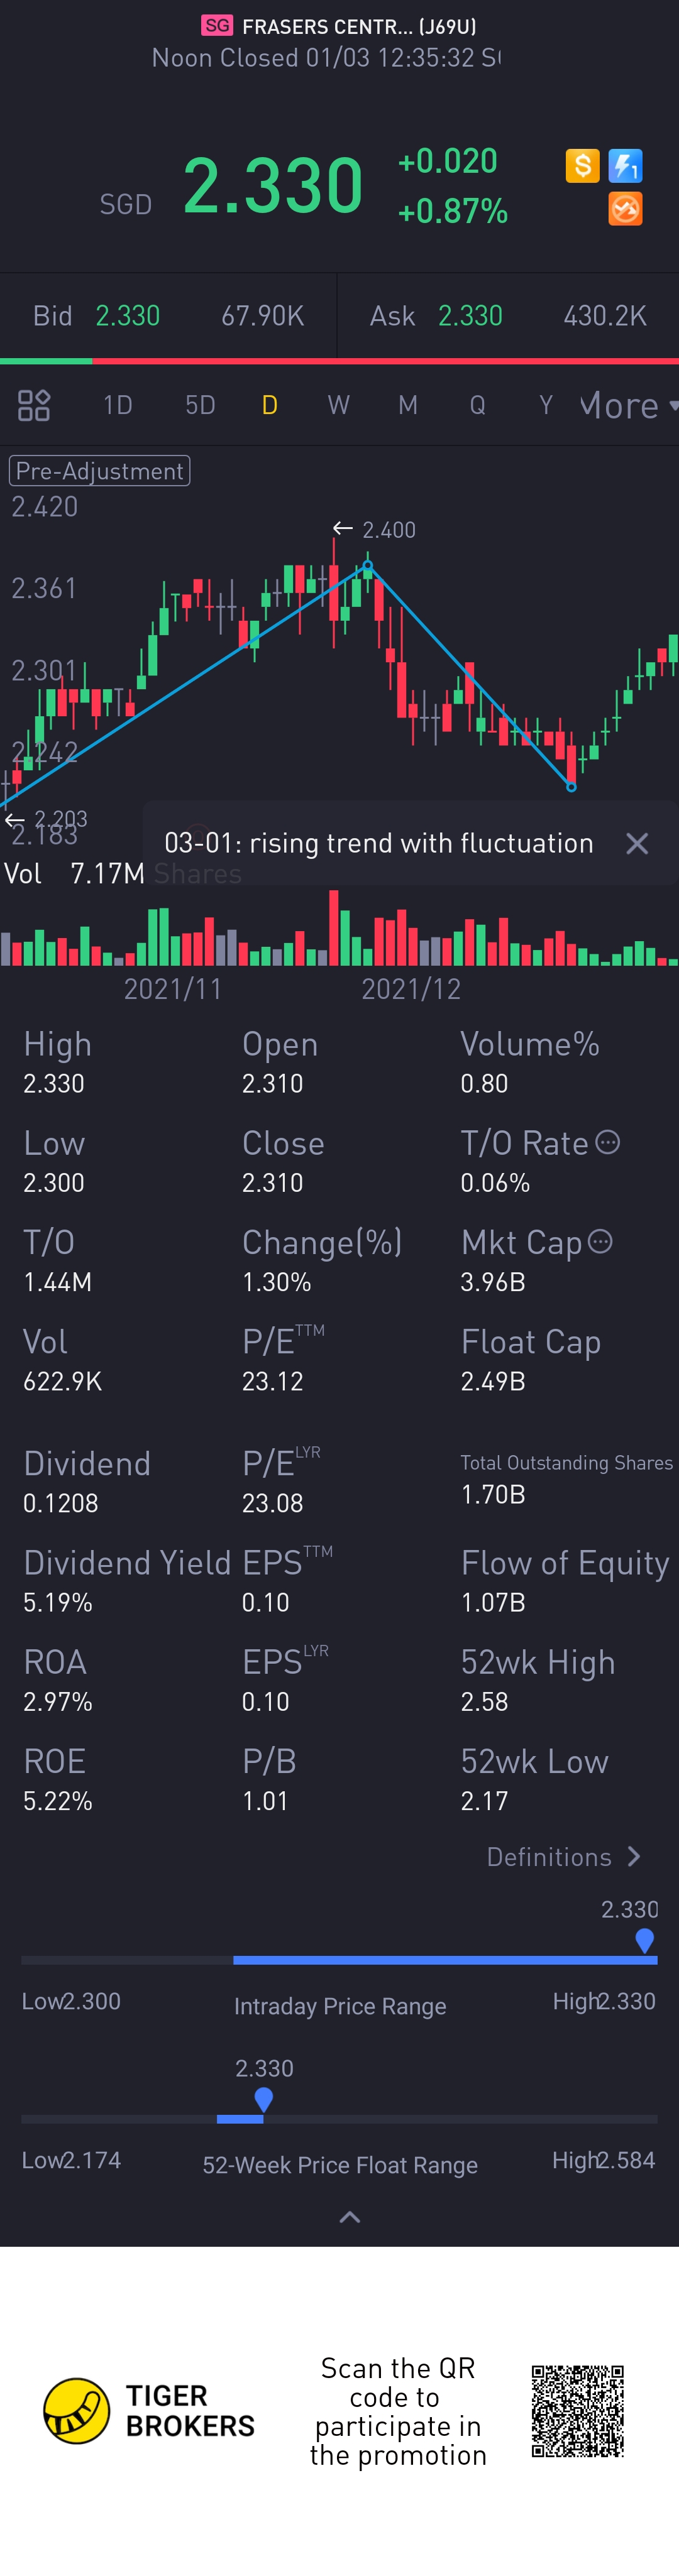Tap the Intraday Price Range marker
679x2576 pixels.
tap(645, 1940)
